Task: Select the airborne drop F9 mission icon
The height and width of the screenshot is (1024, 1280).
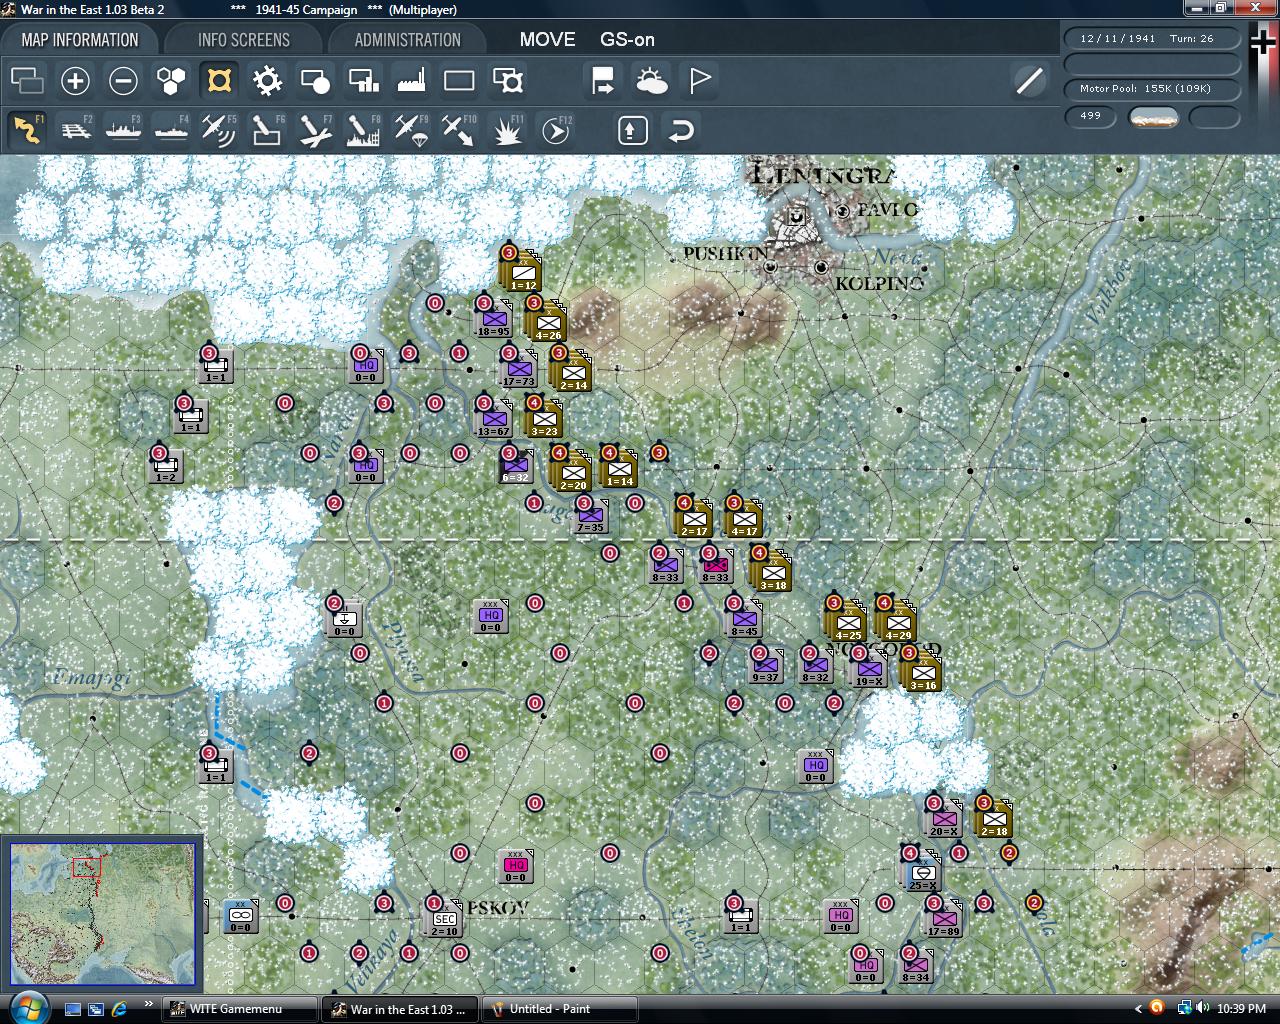Action: click(x=409, y=129)
